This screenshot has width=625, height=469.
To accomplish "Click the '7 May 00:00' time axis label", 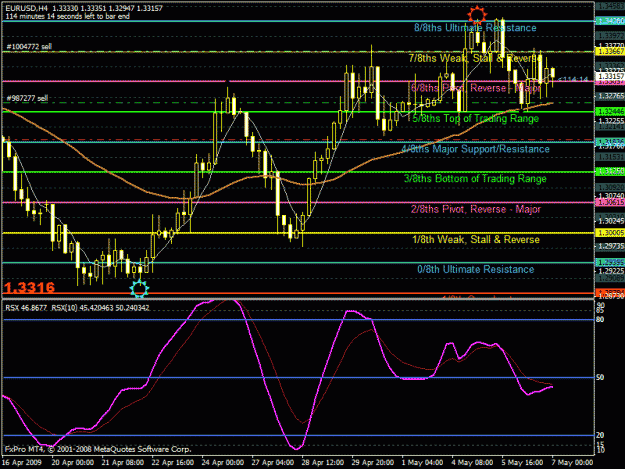I will click(x=572, y=463).
